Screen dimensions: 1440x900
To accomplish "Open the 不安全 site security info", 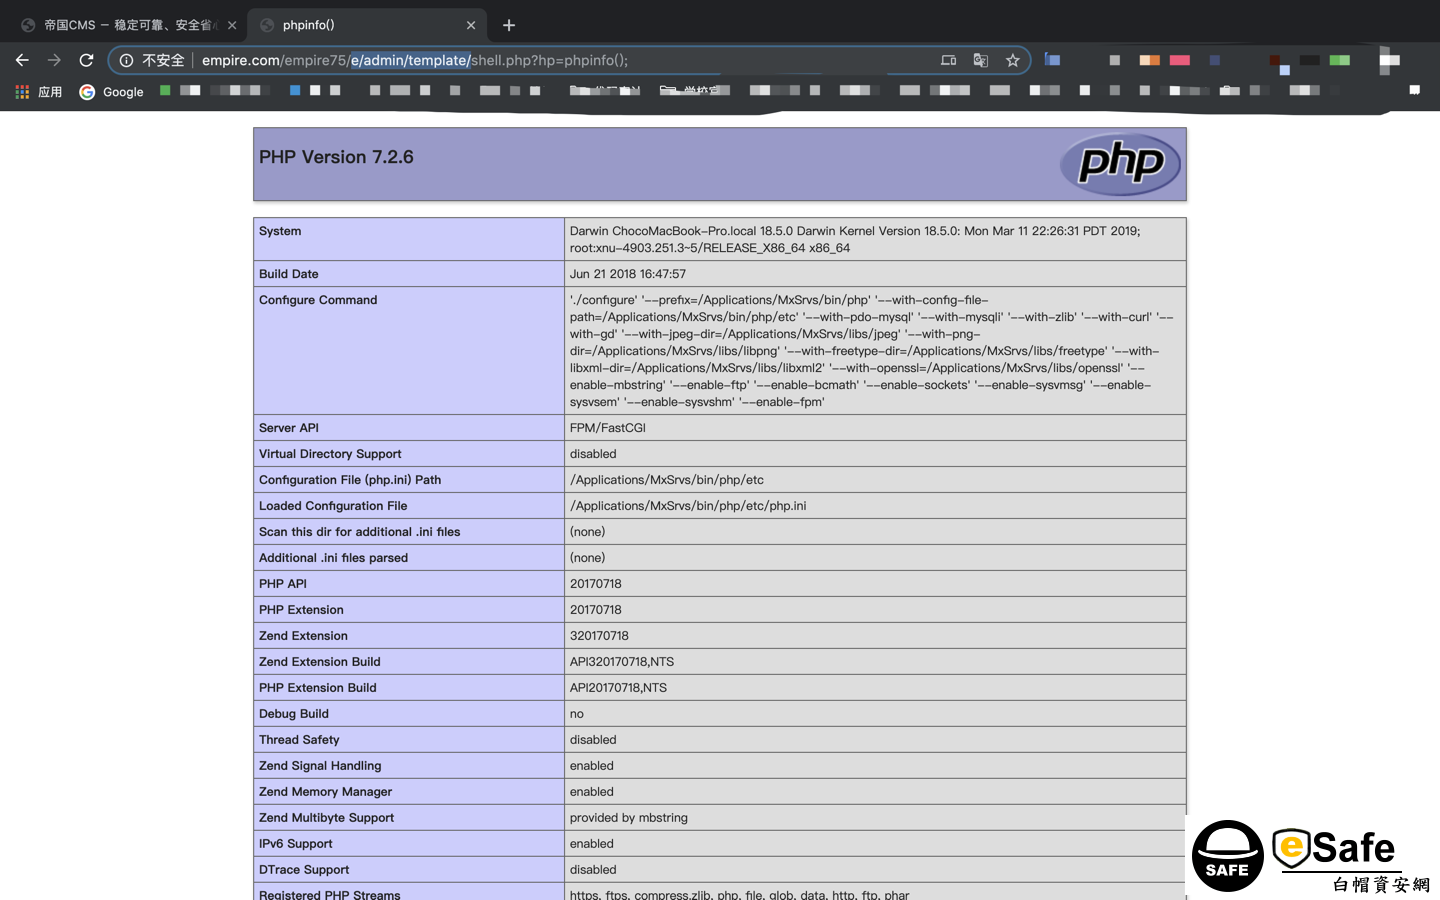I will (152, 60).
